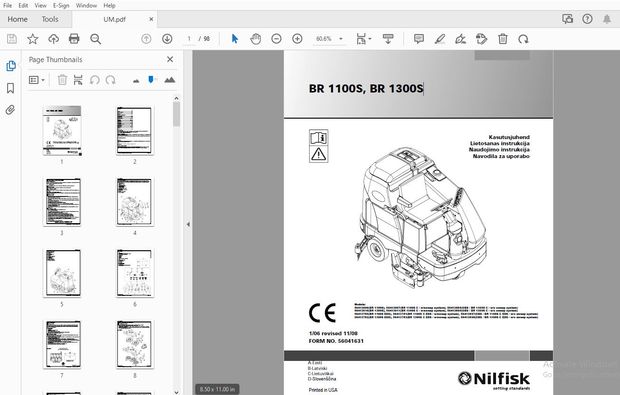Image resolution: width=620 pixels, height=395 pixels.
Task: Close the Page Thumbnails panel
Action: coord(170,59)
